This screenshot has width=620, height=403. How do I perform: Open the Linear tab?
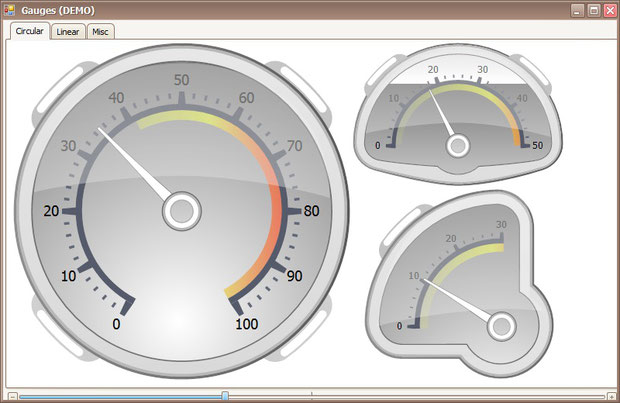click(x=68, y=32)
